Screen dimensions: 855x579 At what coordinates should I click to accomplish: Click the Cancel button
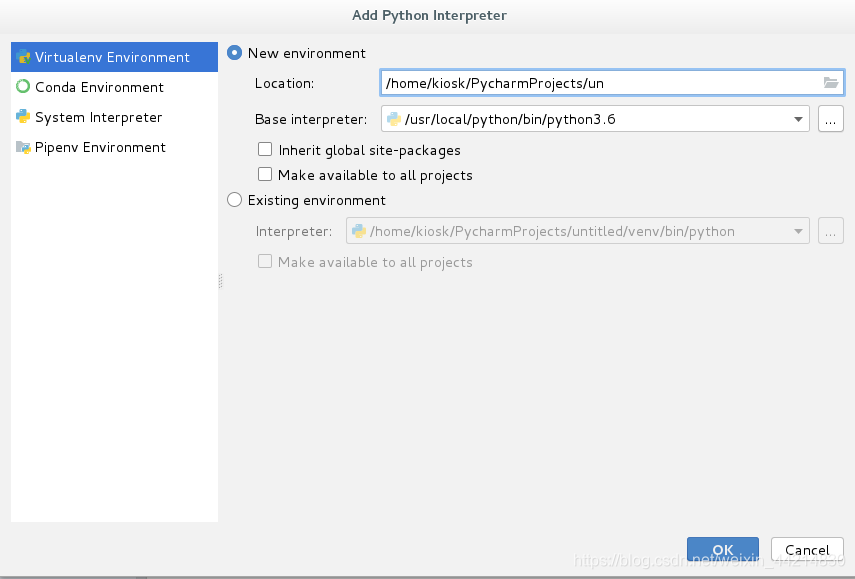tap(807, 550)
